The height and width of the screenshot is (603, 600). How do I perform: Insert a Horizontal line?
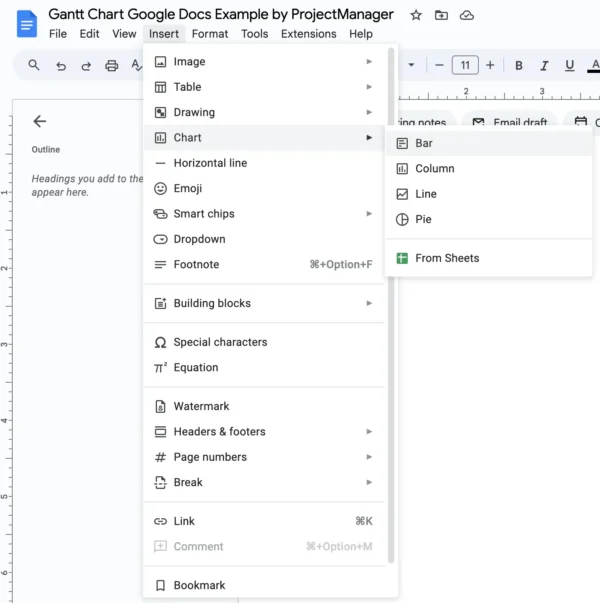tap(264, 163)
